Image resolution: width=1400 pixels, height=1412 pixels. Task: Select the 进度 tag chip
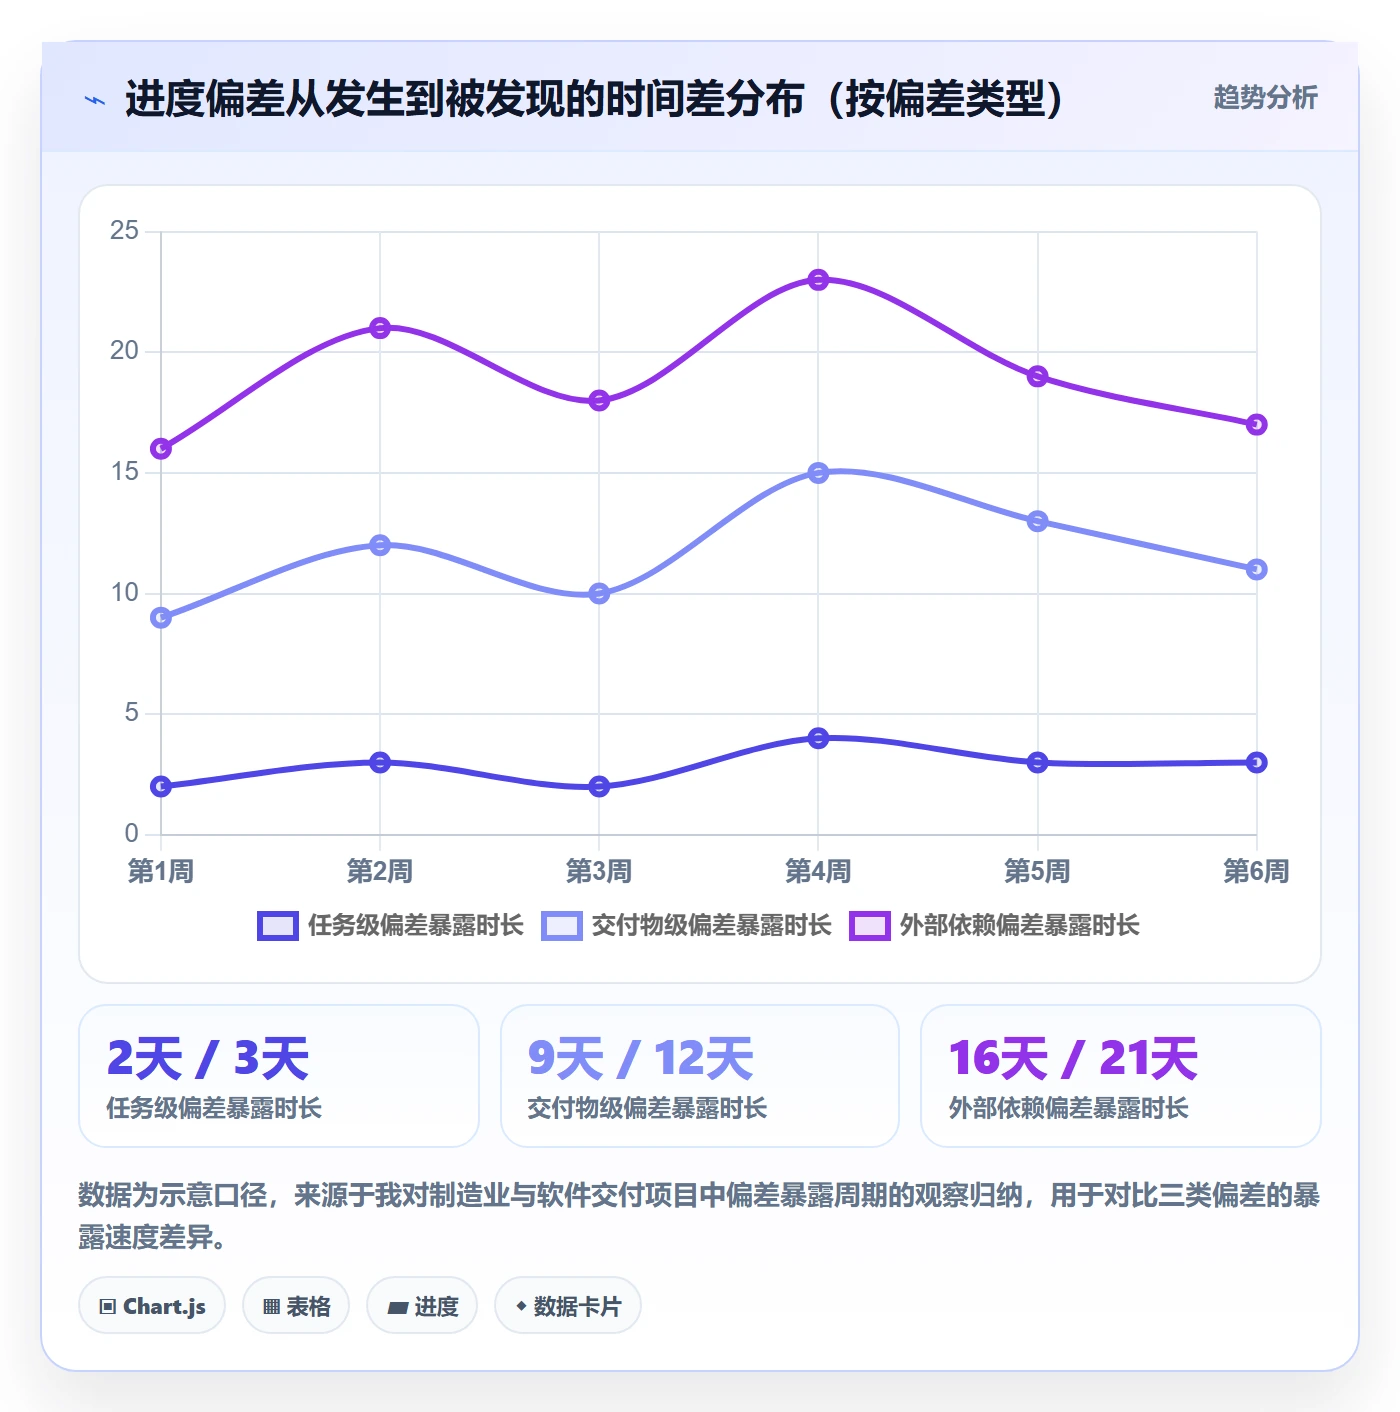(422, 1306)
